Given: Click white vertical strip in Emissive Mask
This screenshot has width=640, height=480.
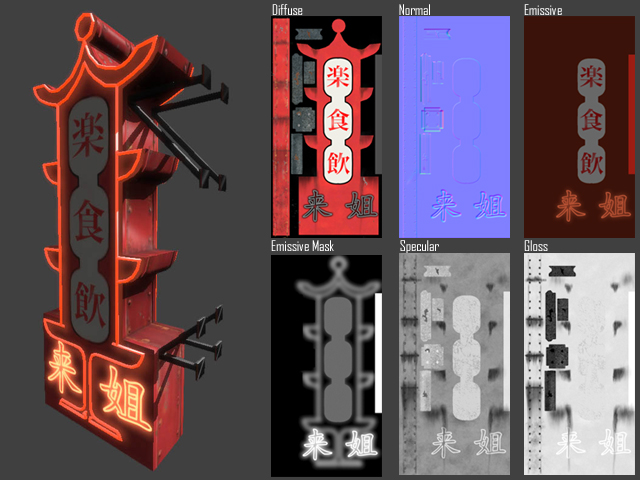Looking at the screenshot, I should [377, 352].
